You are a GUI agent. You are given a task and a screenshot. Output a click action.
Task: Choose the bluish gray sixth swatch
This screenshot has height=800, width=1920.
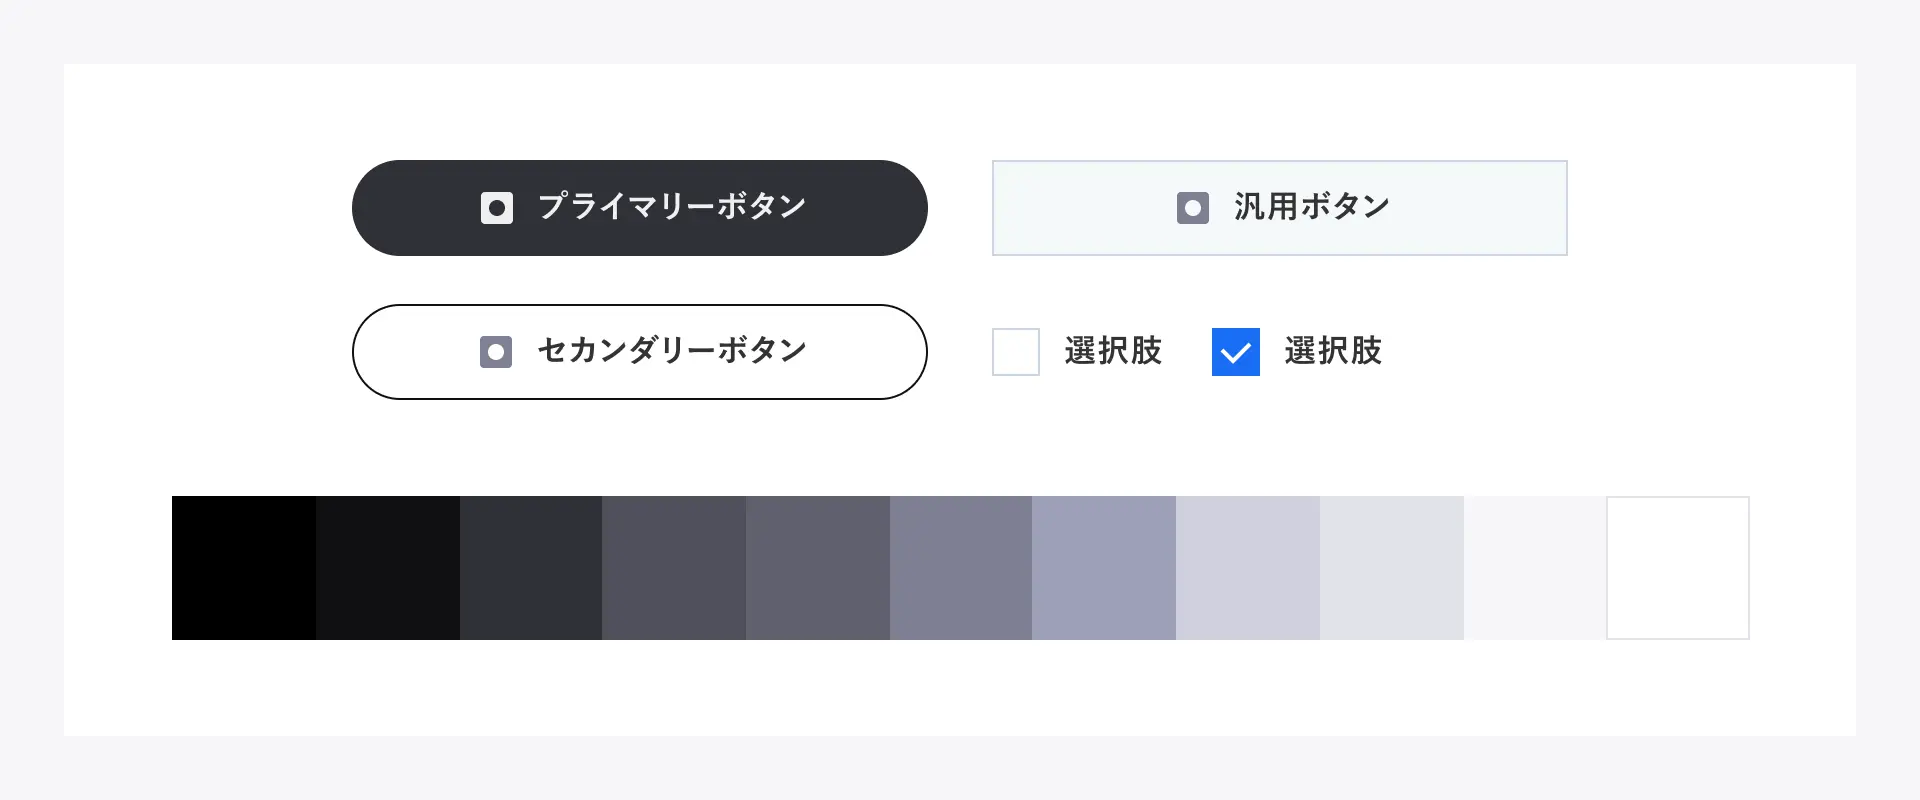[961, 568]
